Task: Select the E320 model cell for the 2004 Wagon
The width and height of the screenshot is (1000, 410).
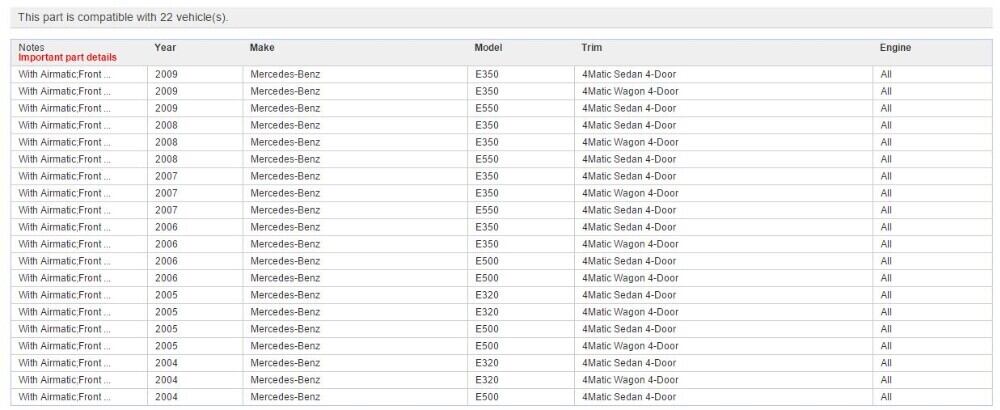Action: (487, 380)
